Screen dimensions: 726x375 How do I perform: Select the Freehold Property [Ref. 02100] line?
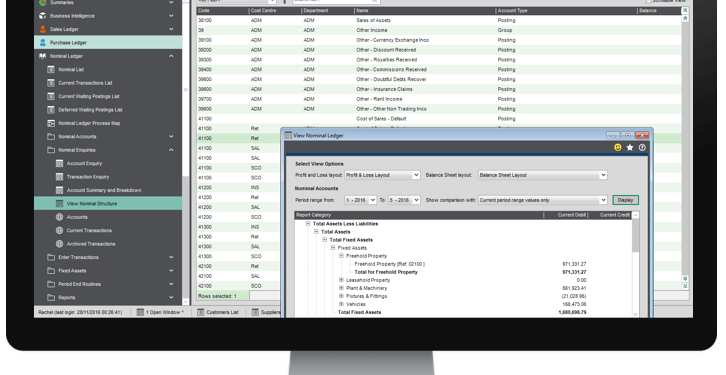pyautogui.click(x=389, y=264)
